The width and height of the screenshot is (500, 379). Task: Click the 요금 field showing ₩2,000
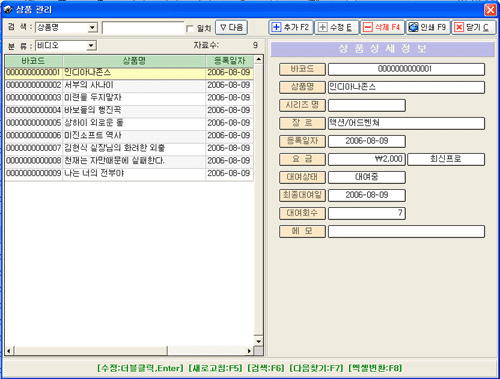point(367,159)
